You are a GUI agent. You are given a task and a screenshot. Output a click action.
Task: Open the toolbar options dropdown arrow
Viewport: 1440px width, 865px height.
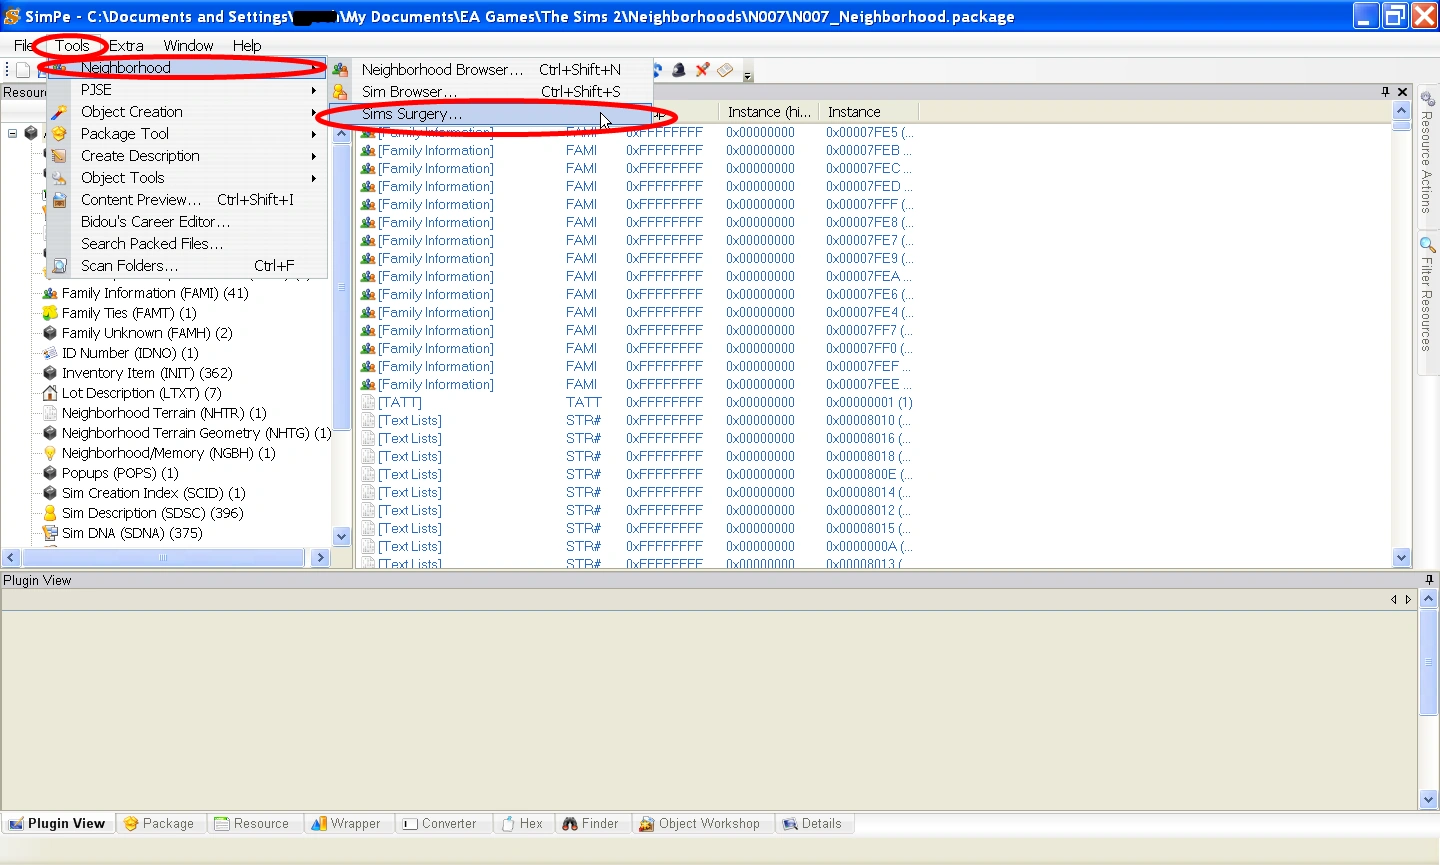pyautogui.click(x=747, y=74)
